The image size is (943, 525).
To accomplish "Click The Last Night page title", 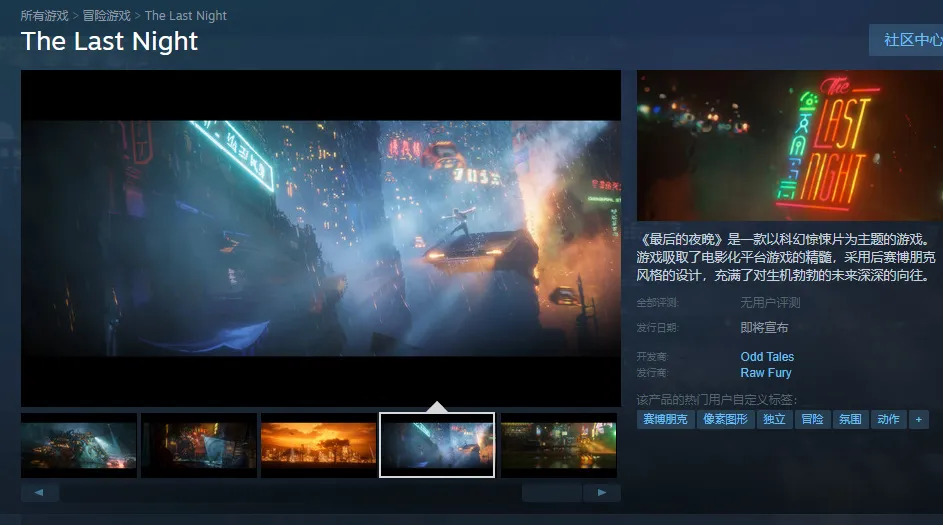I will 109,41.
